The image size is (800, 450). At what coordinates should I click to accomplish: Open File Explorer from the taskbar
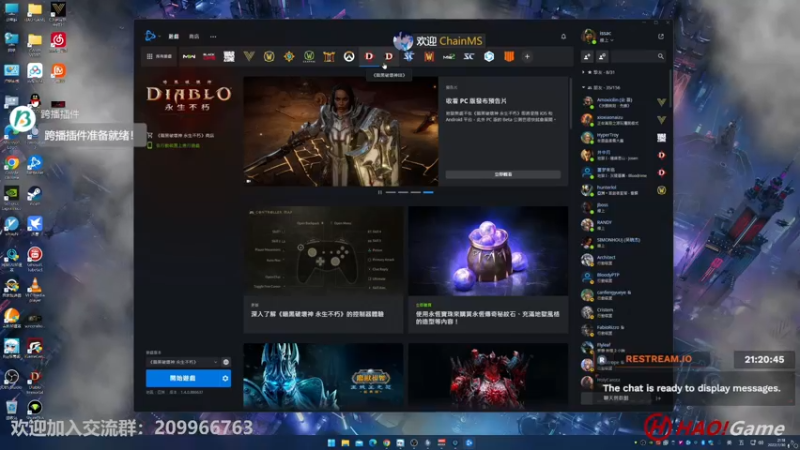click(345, 443)
